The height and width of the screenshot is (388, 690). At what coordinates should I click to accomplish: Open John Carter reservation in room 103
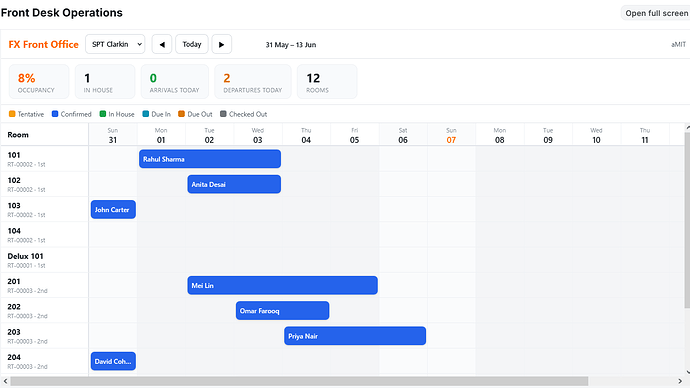[x=113, y=209]
